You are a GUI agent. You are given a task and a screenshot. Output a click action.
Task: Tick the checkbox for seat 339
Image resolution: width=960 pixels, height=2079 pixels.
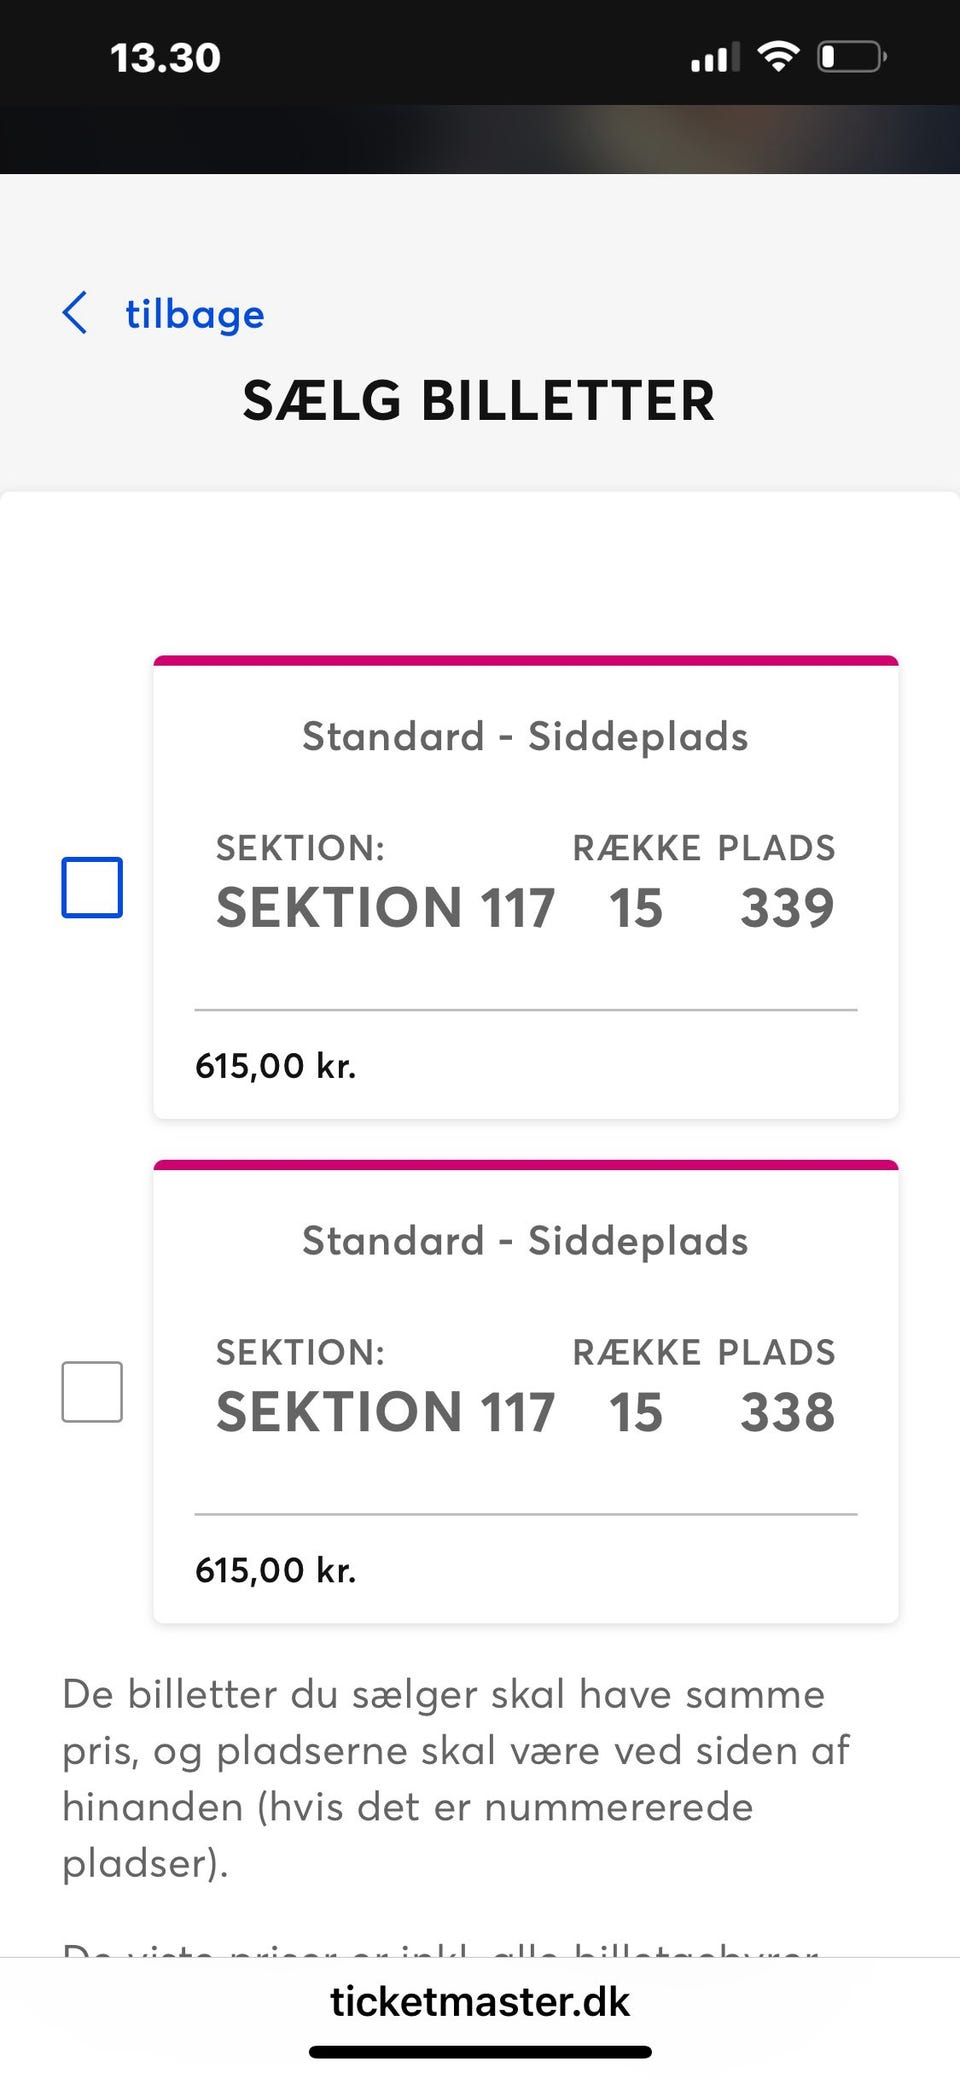coord(92,887)
